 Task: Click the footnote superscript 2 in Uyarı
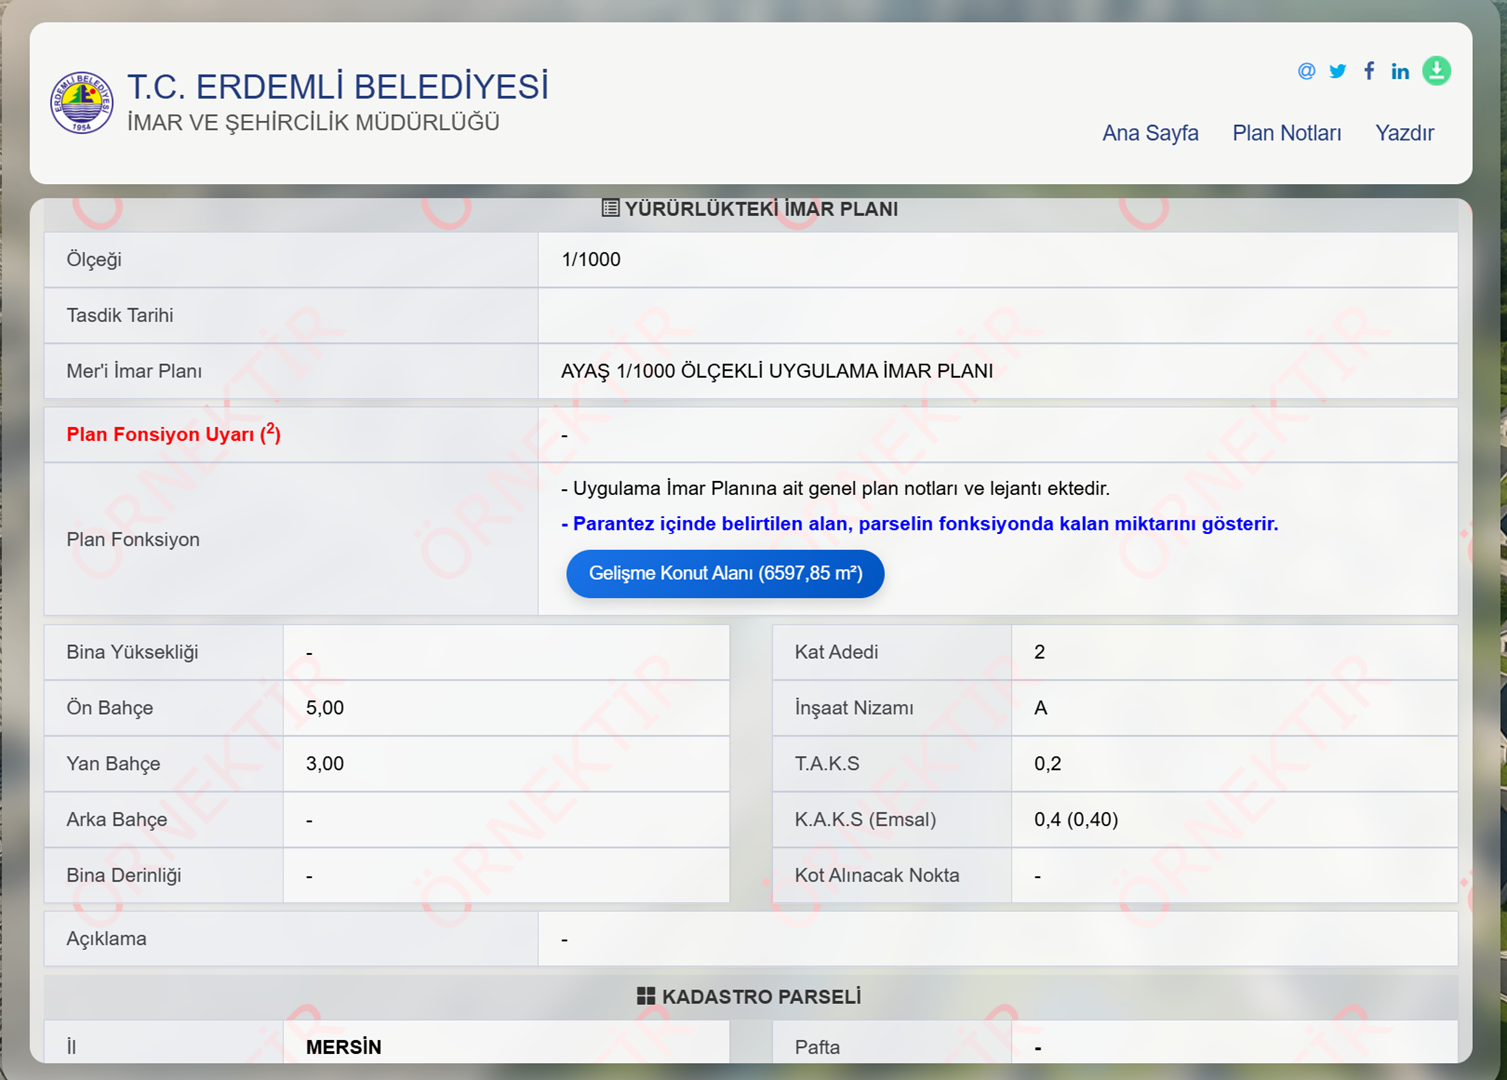click(270, 429)
